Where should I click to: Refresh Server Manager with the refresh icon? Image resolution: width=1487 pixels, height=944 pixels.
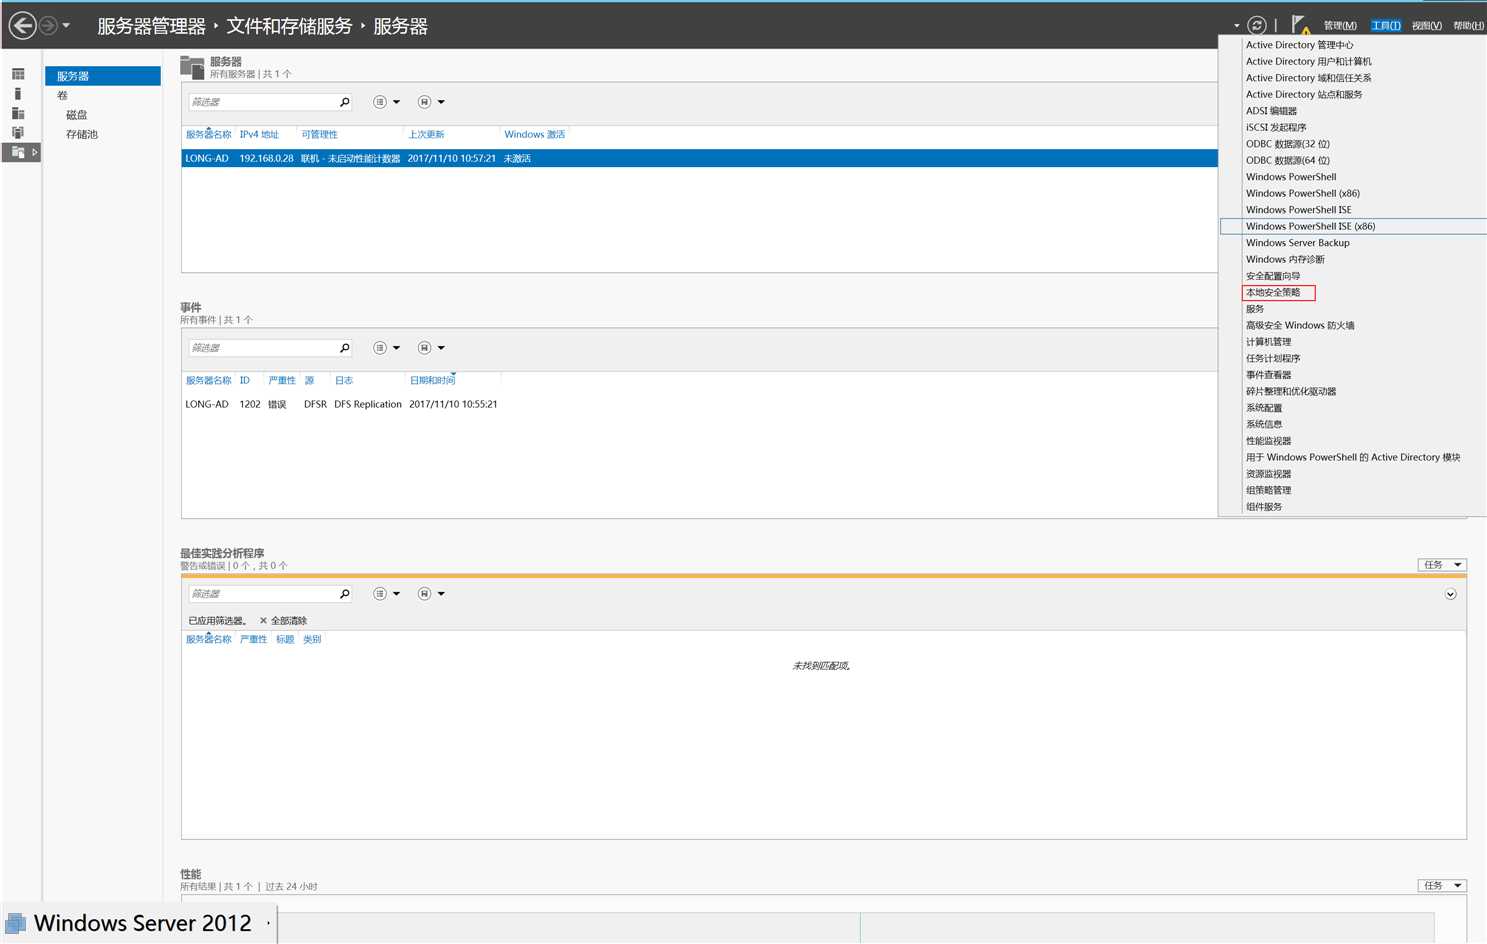pyautogui.click(x=1257, y=25)
